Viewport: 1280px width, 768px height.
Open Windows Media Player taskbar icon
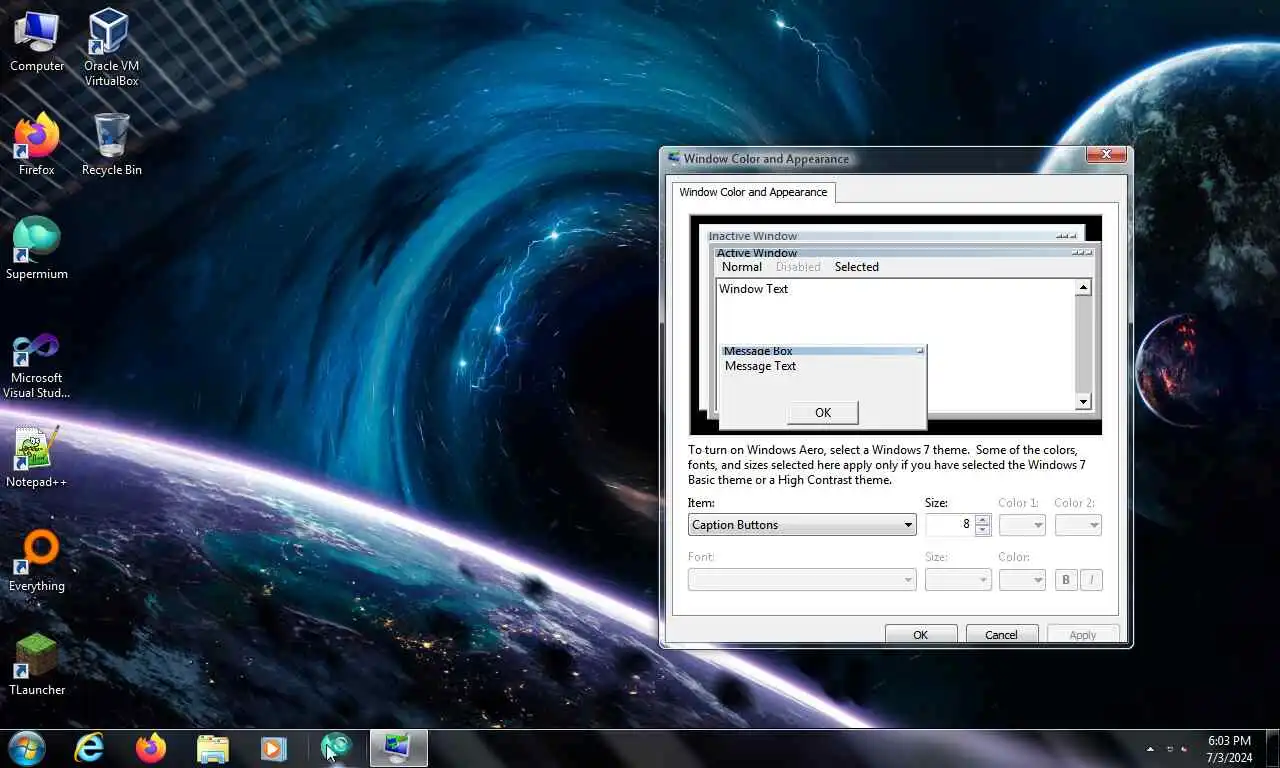(274, 748)
